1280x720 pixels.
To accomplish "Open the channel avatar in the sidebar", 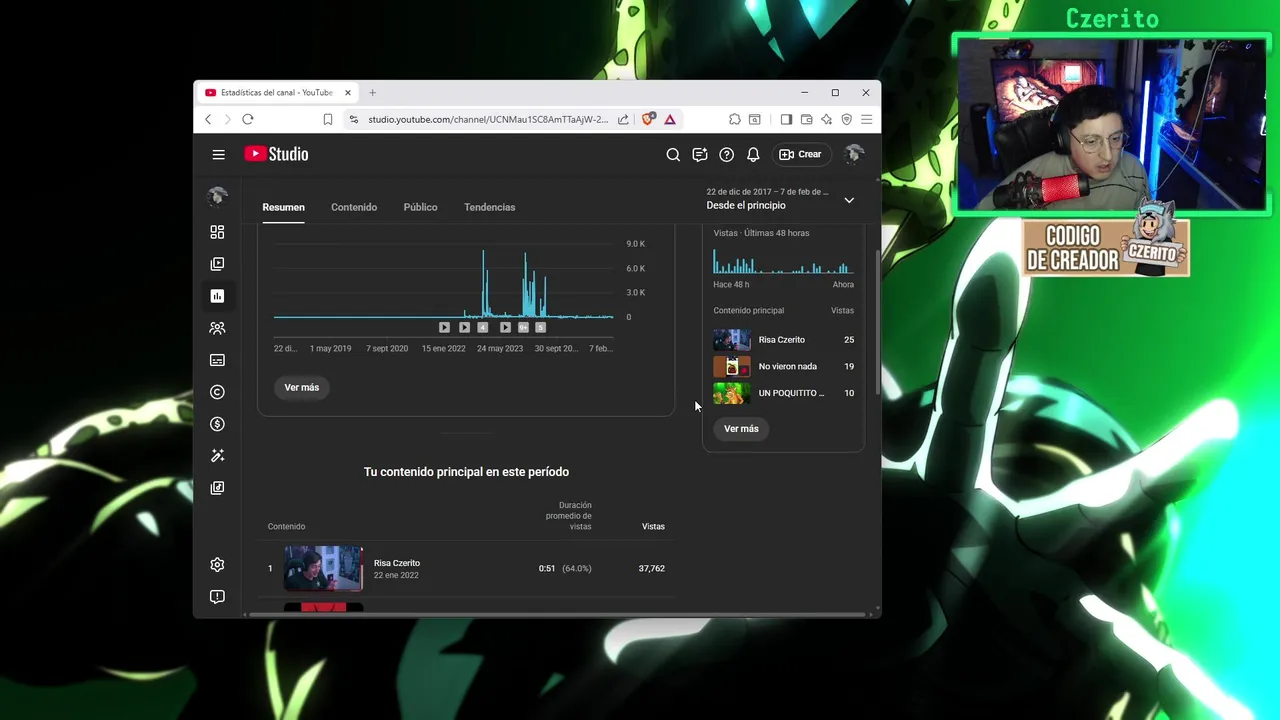I will pyautogui.click(x=217, y=197).
